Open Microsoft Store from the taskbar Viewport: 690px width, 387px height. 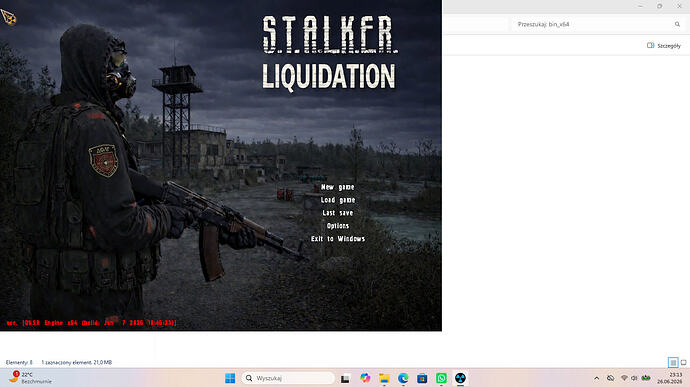(x=422, y=378)
